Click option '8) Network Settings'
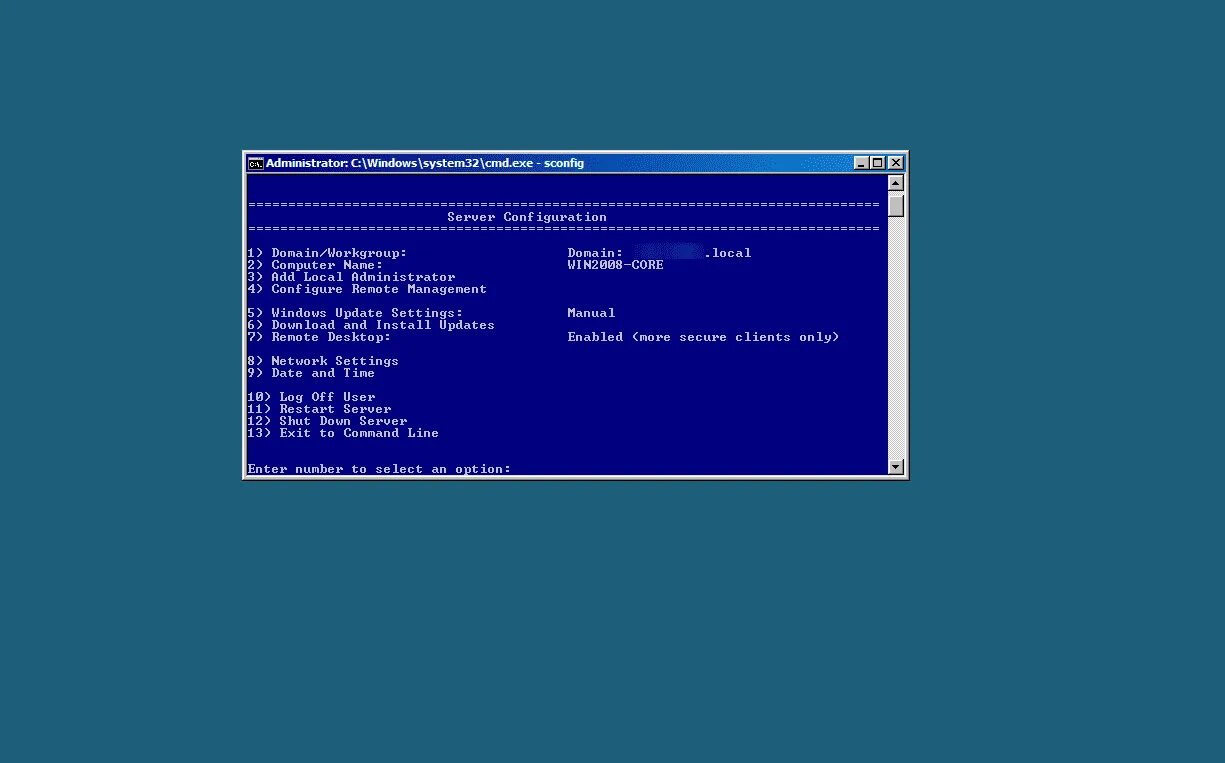Image resolution: width=1225 pixels, height=763 pixels. [323, 361]
